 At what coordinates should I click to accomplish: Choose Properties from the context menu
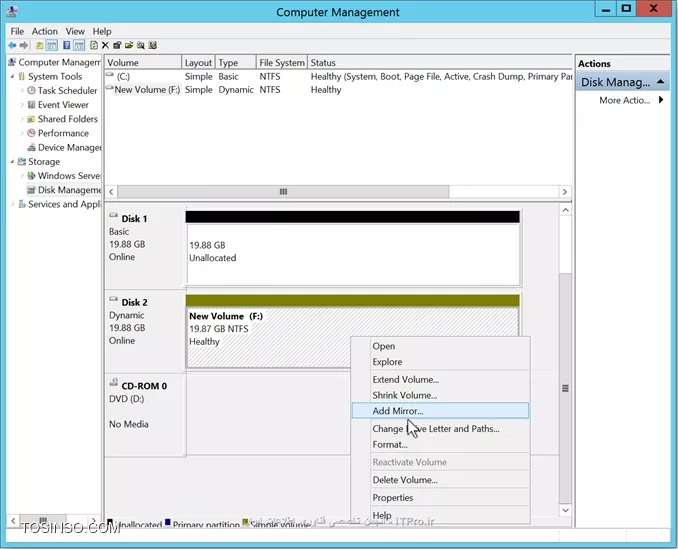pyautogui.click(x=440, y=498)
